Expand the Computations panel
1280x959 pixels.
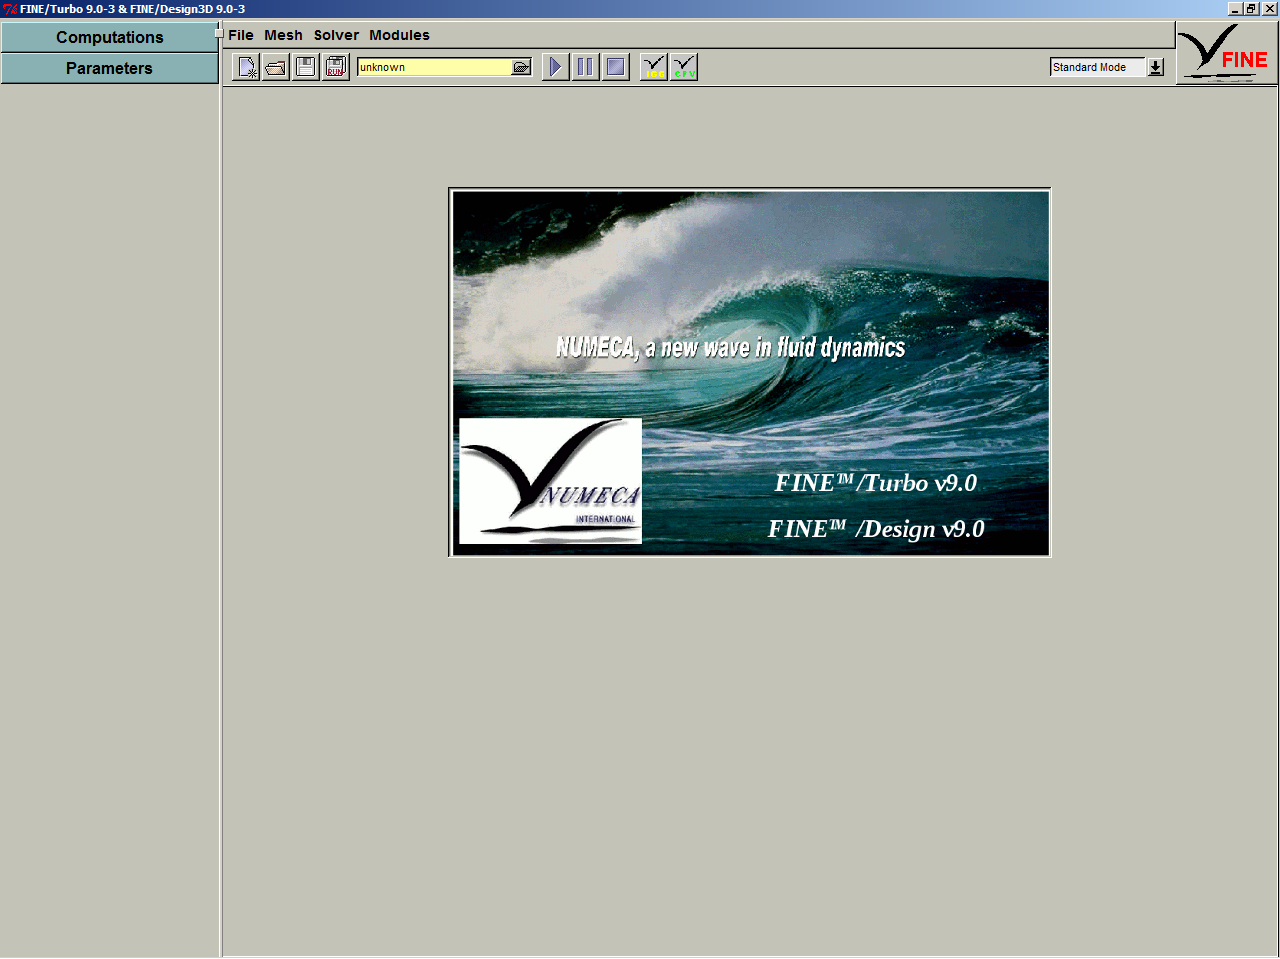pyautogui.click(x=109, y=37)
